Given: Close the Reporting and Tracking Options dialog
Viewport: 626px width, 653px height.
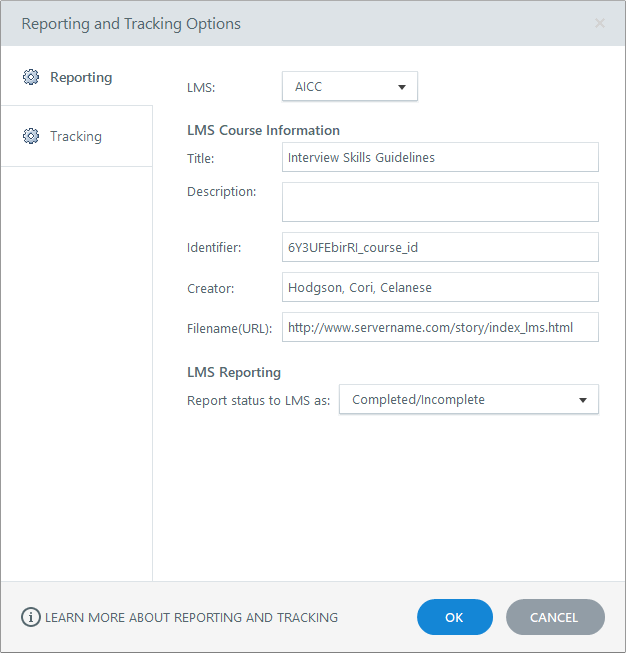Looking at the screenshot, I should coord(600,23).
